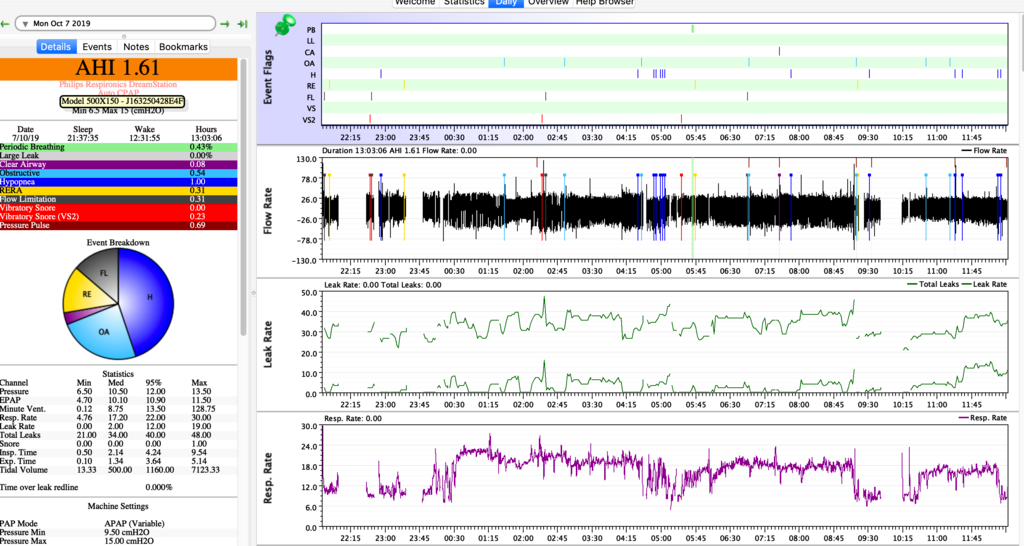Viewport: 1024px width, 546px height.
Task: Click the Hours 13:03:06 value
Action: pyautogui.click(x=206, y=138)
